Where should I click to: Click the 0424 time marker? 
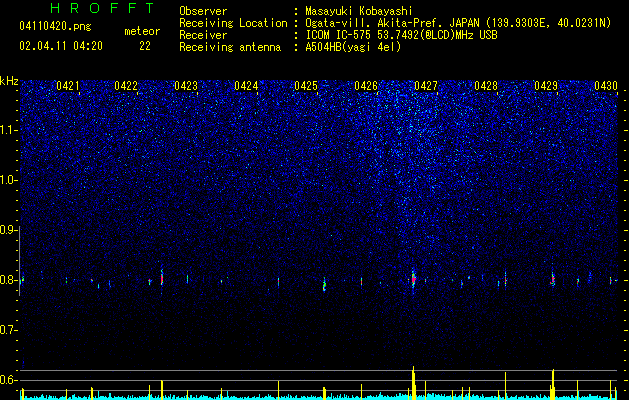pos(246,86)
